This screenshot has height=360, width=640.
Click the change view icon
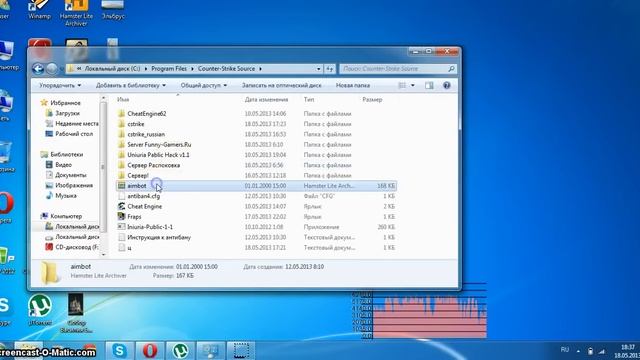click(x=402, y=85)
